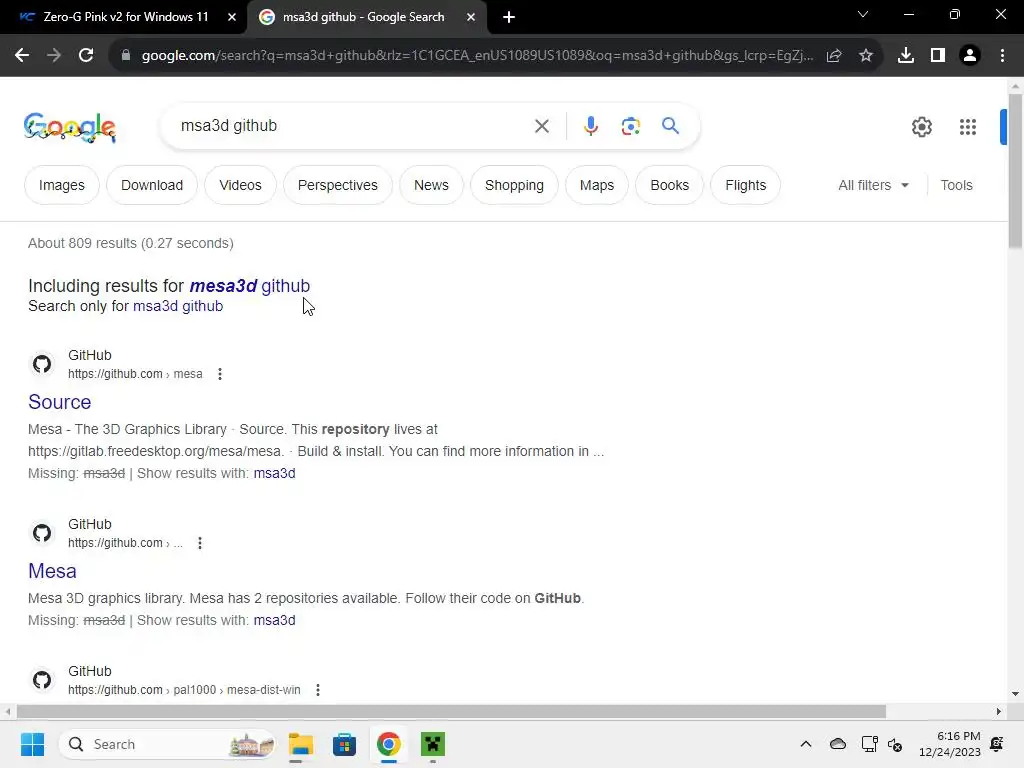Filter results by Flights

point(745,185)
